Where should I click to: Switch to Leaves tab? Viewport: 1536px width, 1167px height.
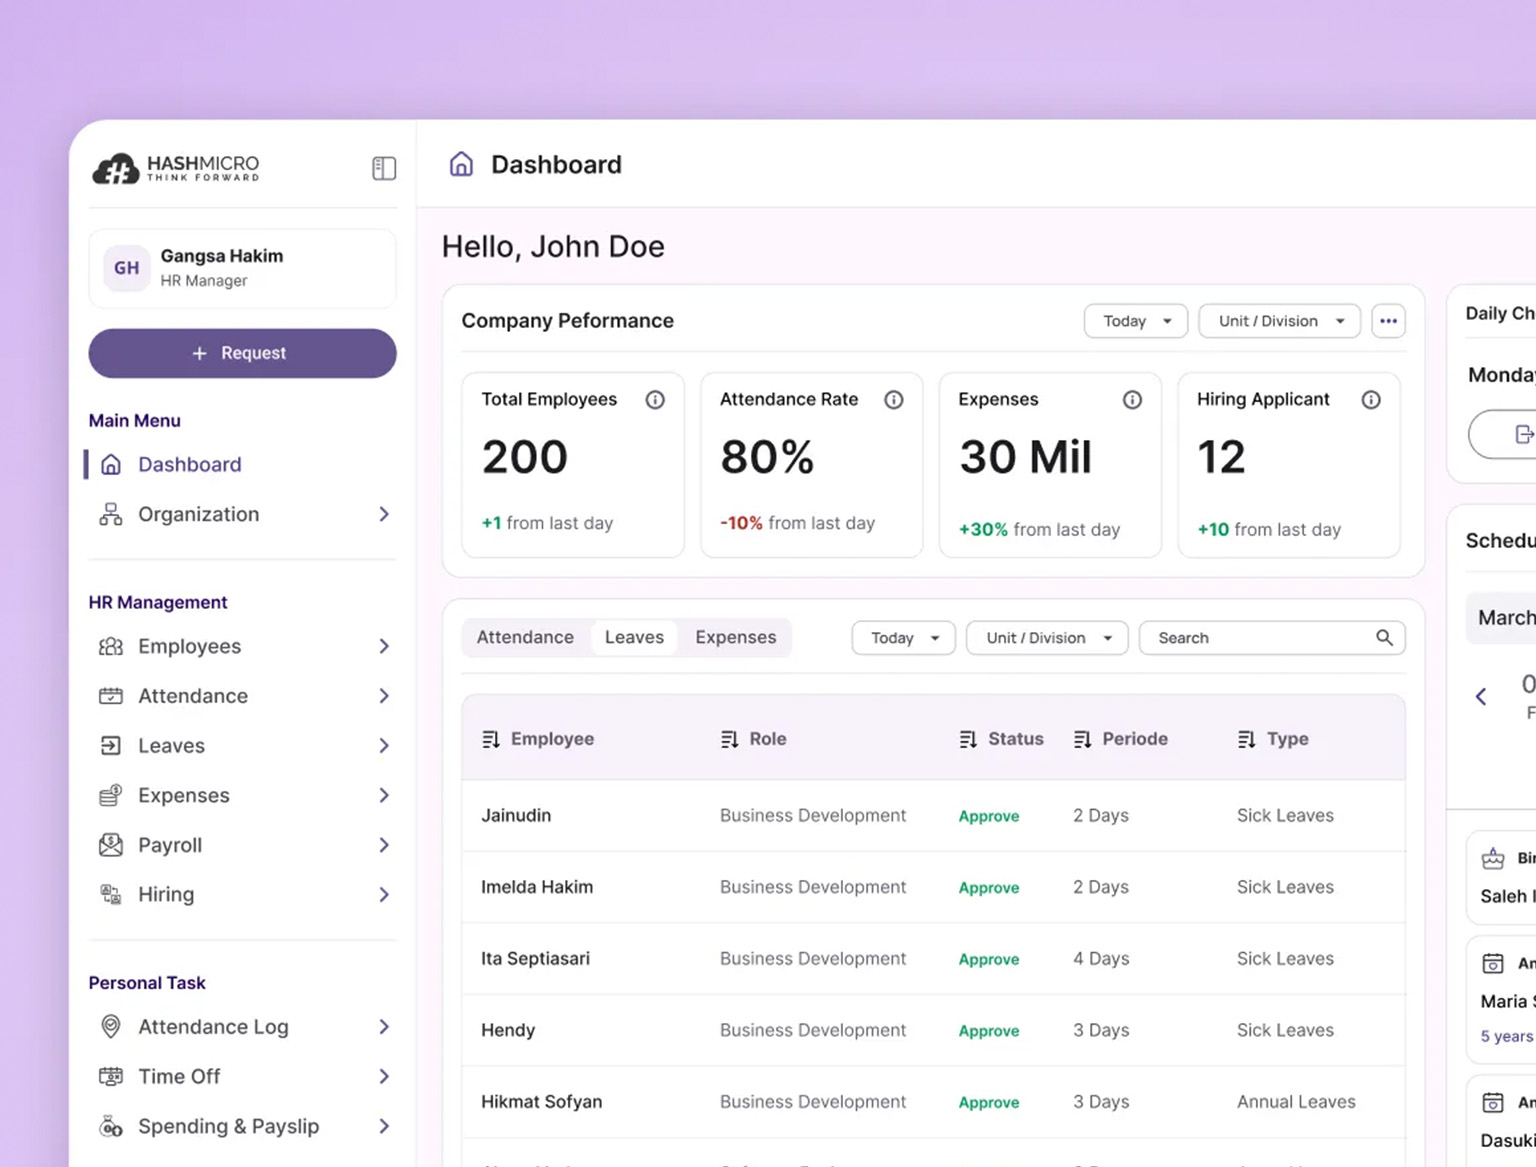[634, 637]
